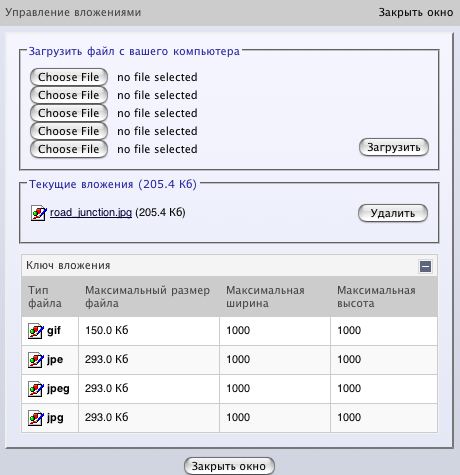The image size is (460, 475).
Task: Click Удалить to remove the attachment
Action: (393, 213)
